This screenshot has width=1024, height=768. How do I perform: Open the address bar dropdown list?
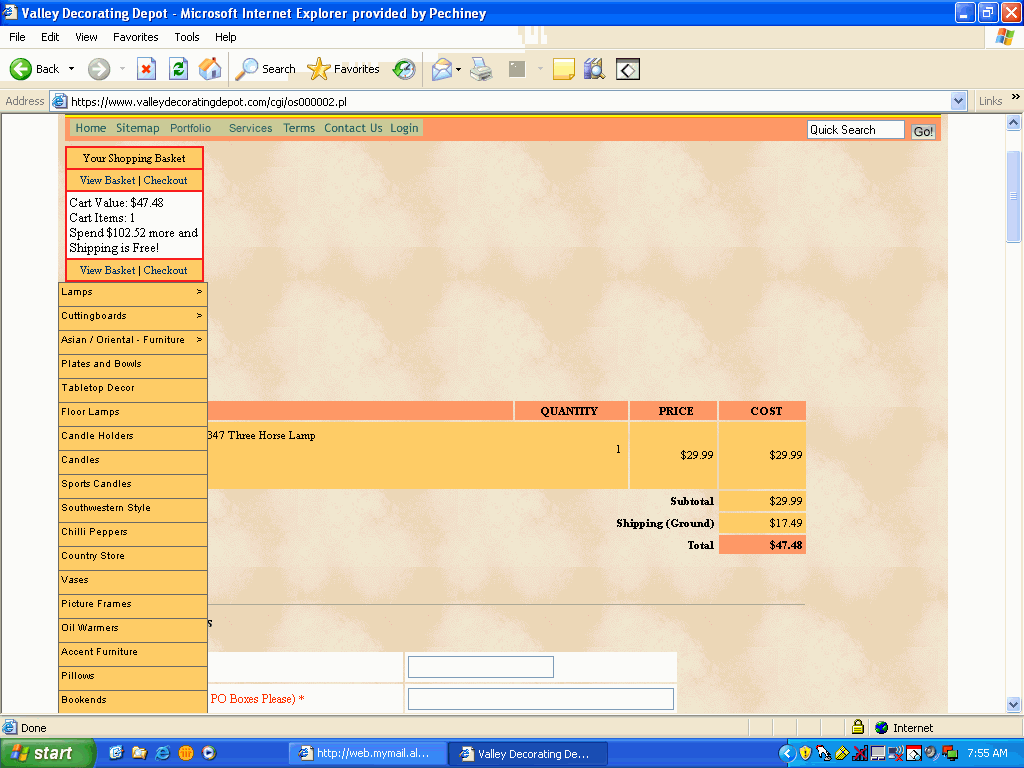click(958, 101)
